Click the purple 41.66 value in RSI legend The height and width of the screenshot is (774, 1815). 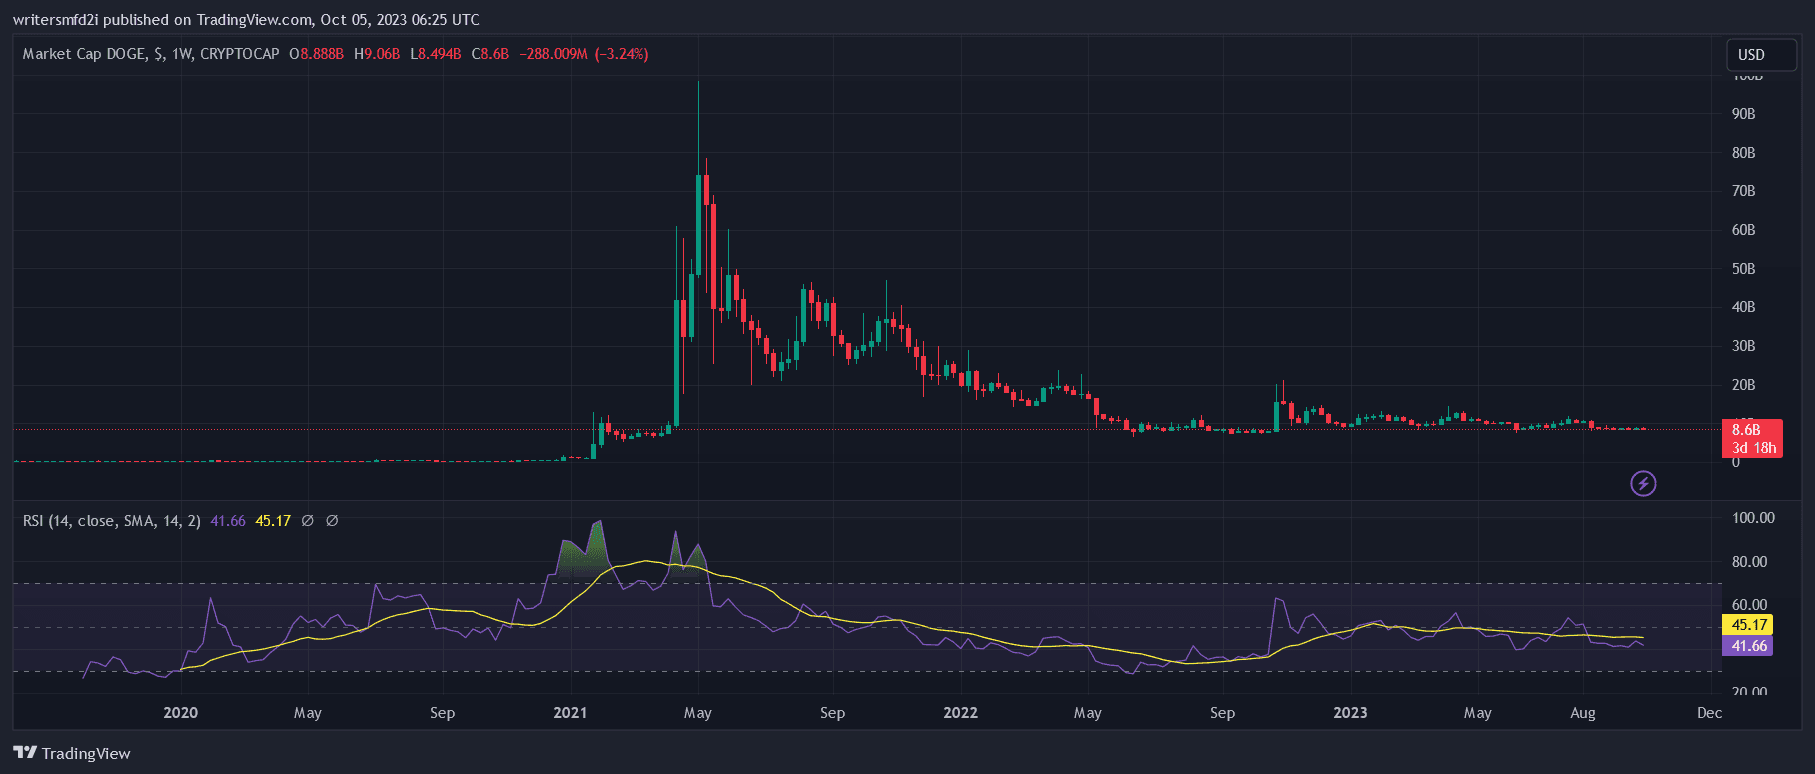(228, 521)
